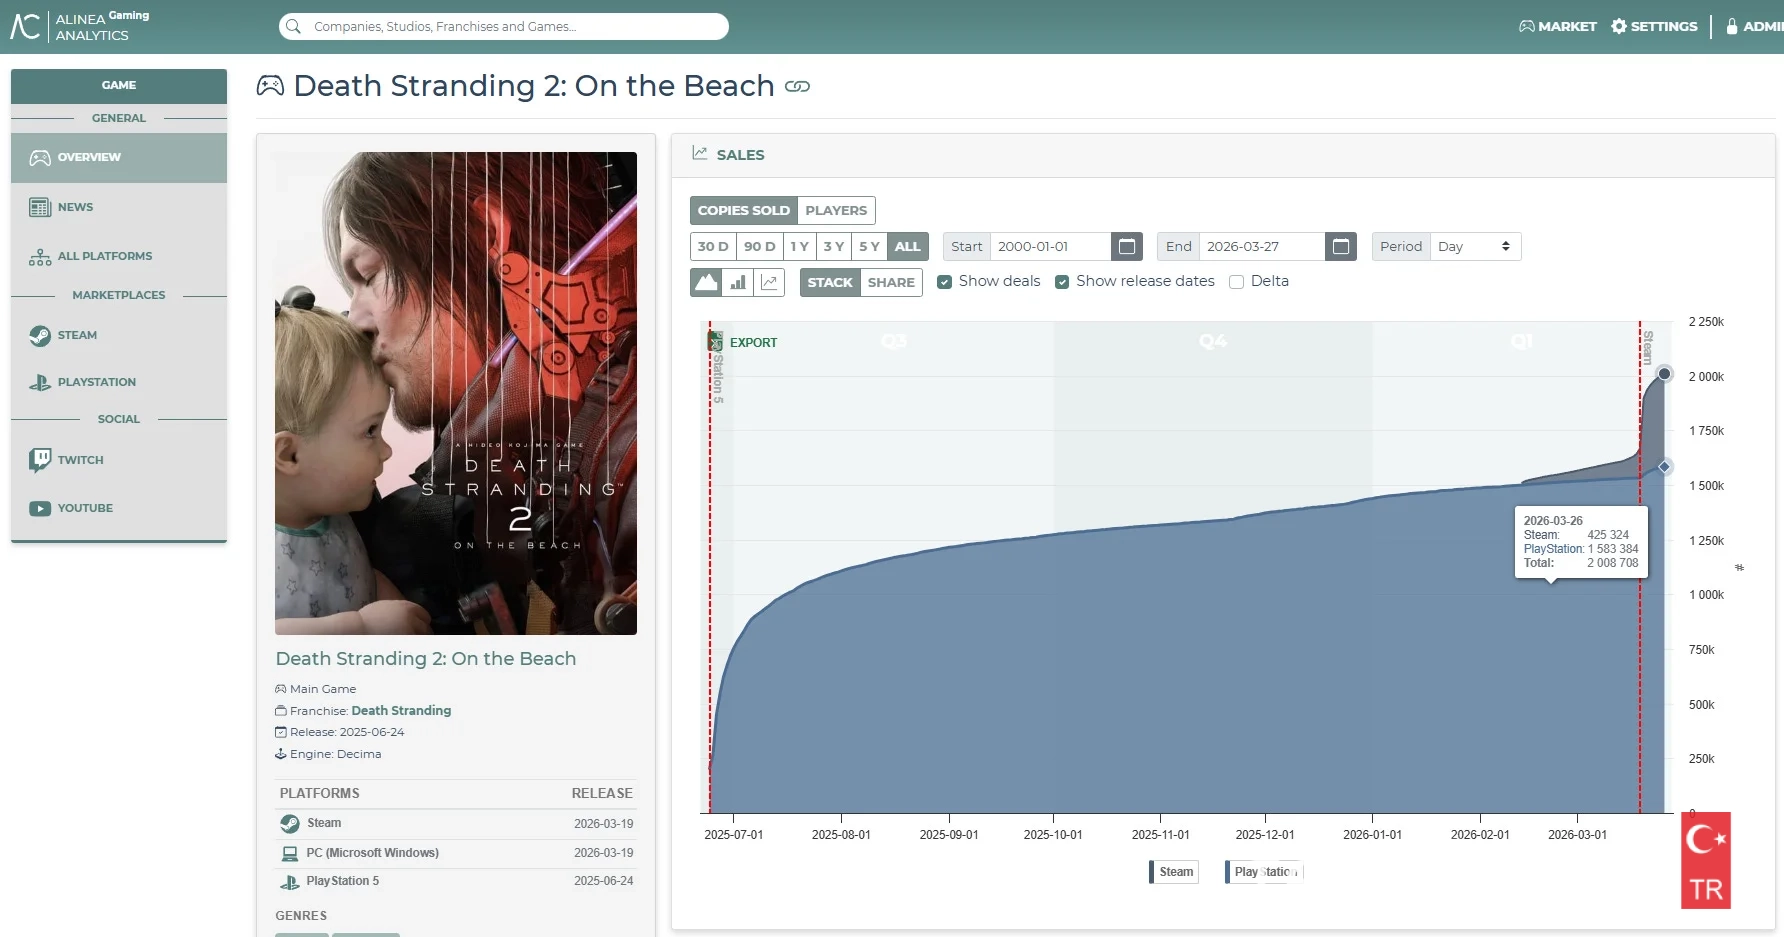Image resolution: width=1784 pixels, height=937 pixels.
Task: Switch chart mode to Share
Action: point(891,283)
